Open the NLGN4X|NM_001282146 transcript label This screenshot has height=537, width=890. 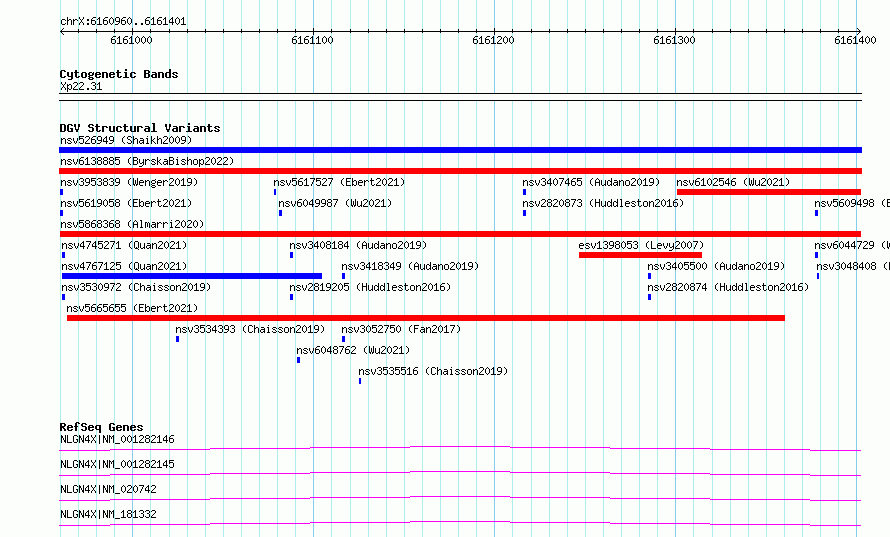(117, 439)
